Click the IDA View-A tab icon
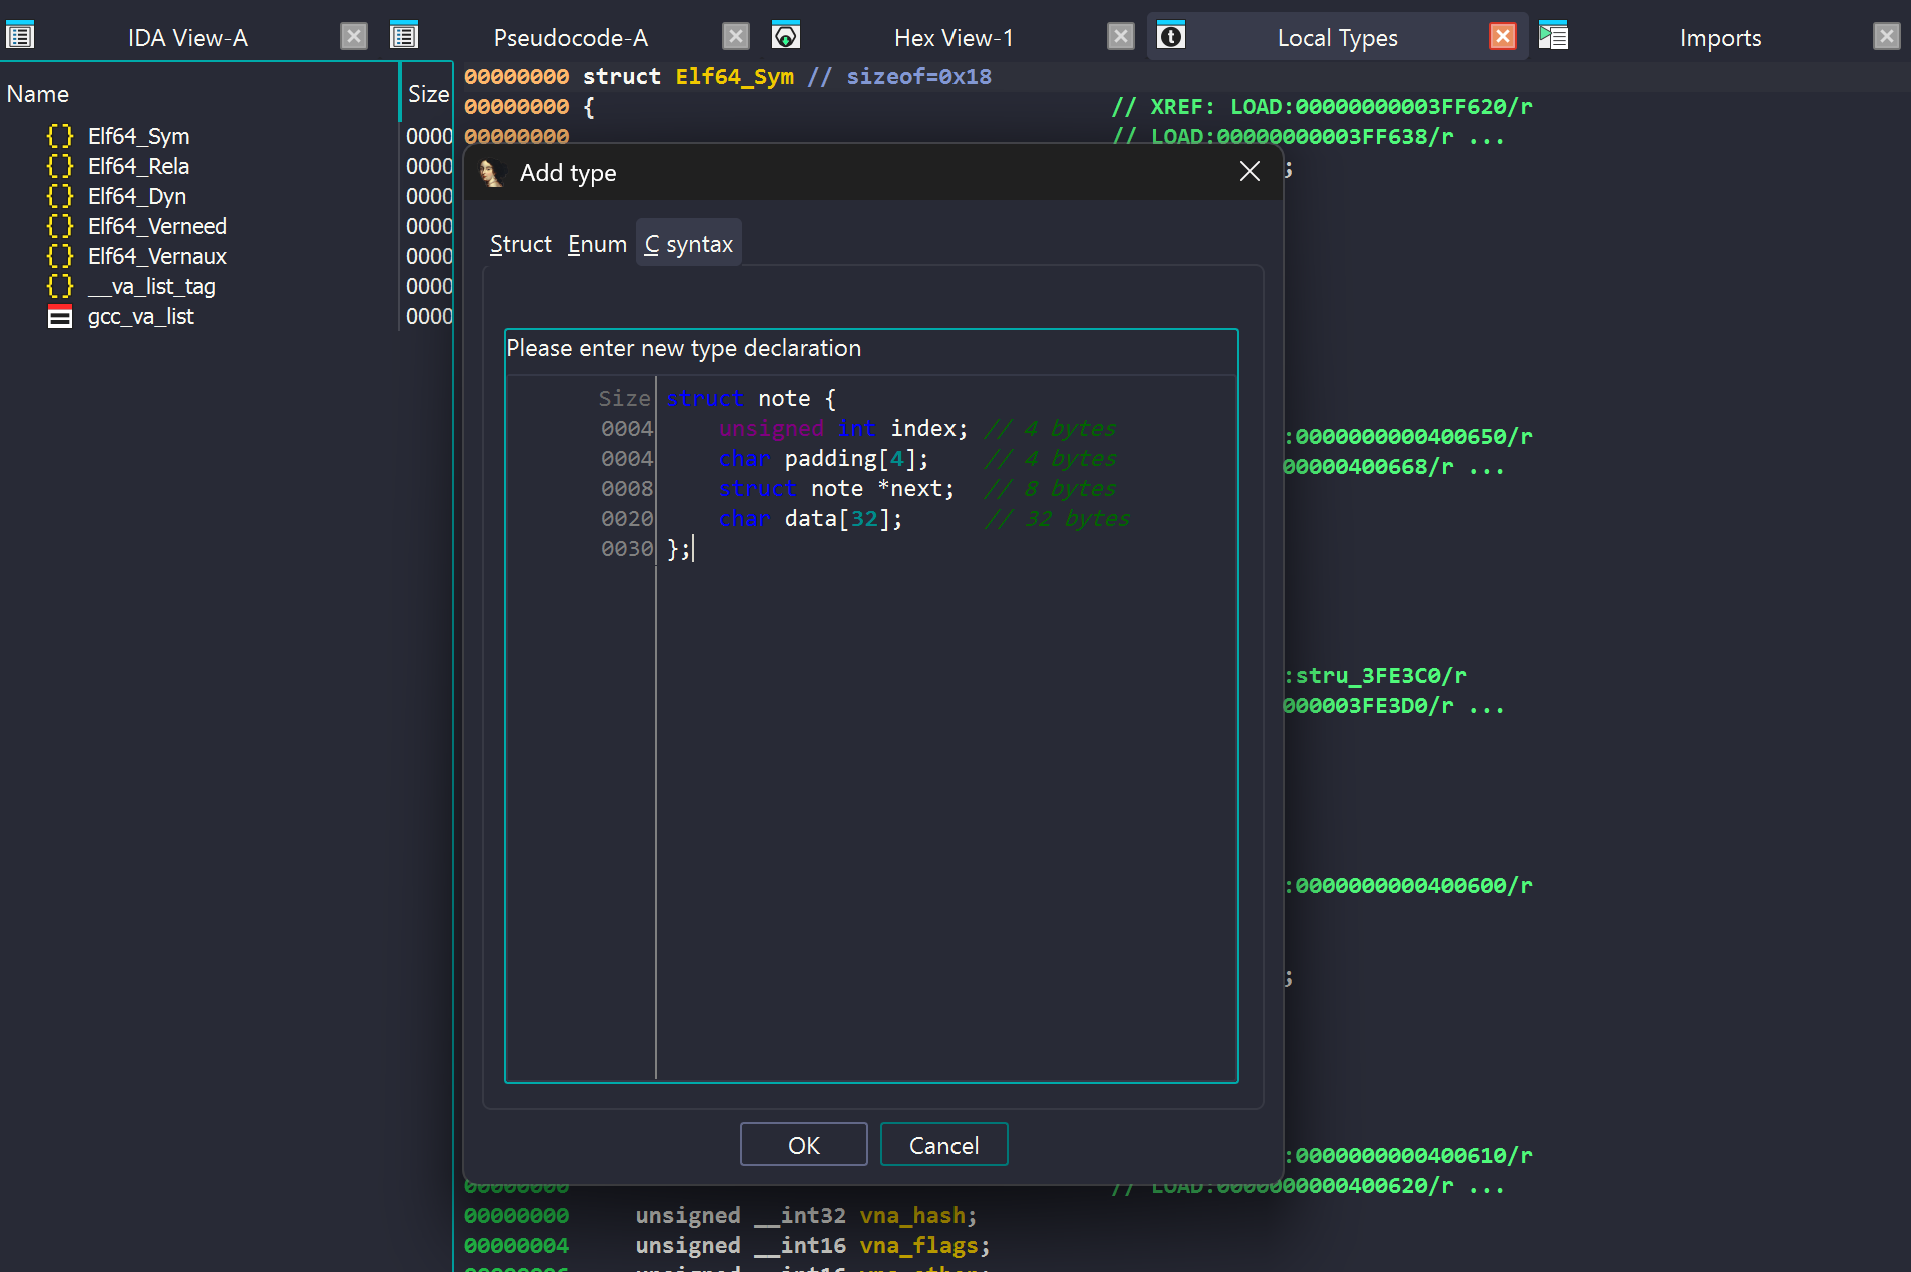The image size is (1911, 1272). 20,37
